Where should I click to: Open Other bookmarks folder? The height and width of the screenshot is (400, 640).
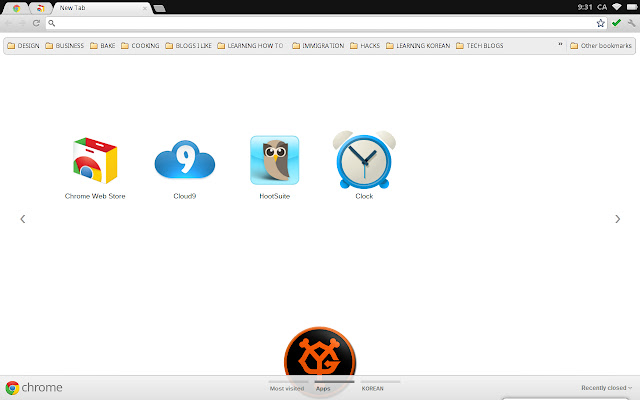[601, 46]
